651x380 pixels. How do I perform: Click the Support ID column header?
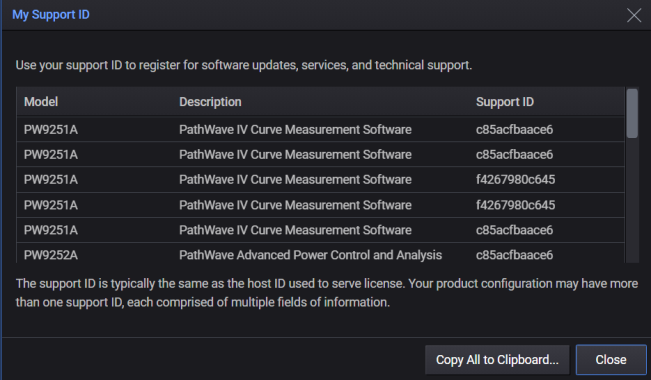click(505, 102)
